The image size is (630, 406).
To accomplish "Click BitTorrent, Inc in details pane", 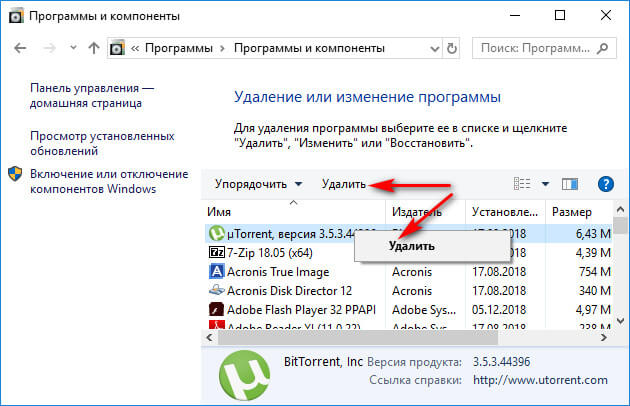I will [x=323, y=362].
